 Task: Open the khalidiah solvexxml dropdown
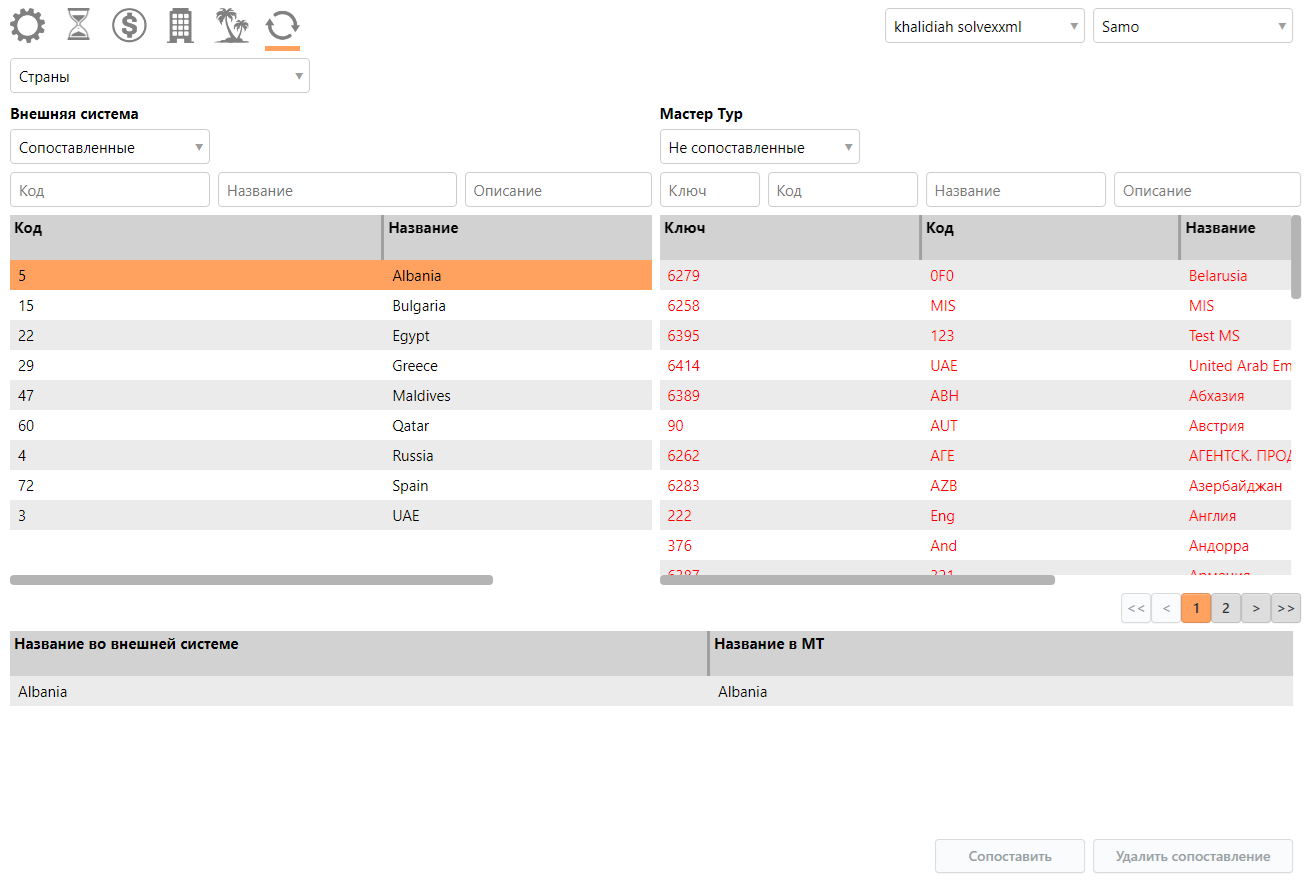(984, 27)
